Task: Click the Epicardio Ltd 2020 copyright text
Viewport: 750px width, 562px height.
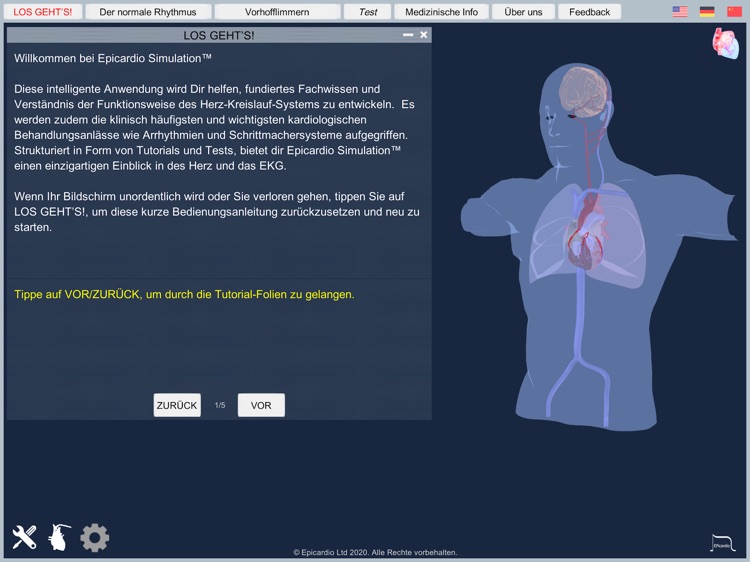Action: click(x=375, y=552)
